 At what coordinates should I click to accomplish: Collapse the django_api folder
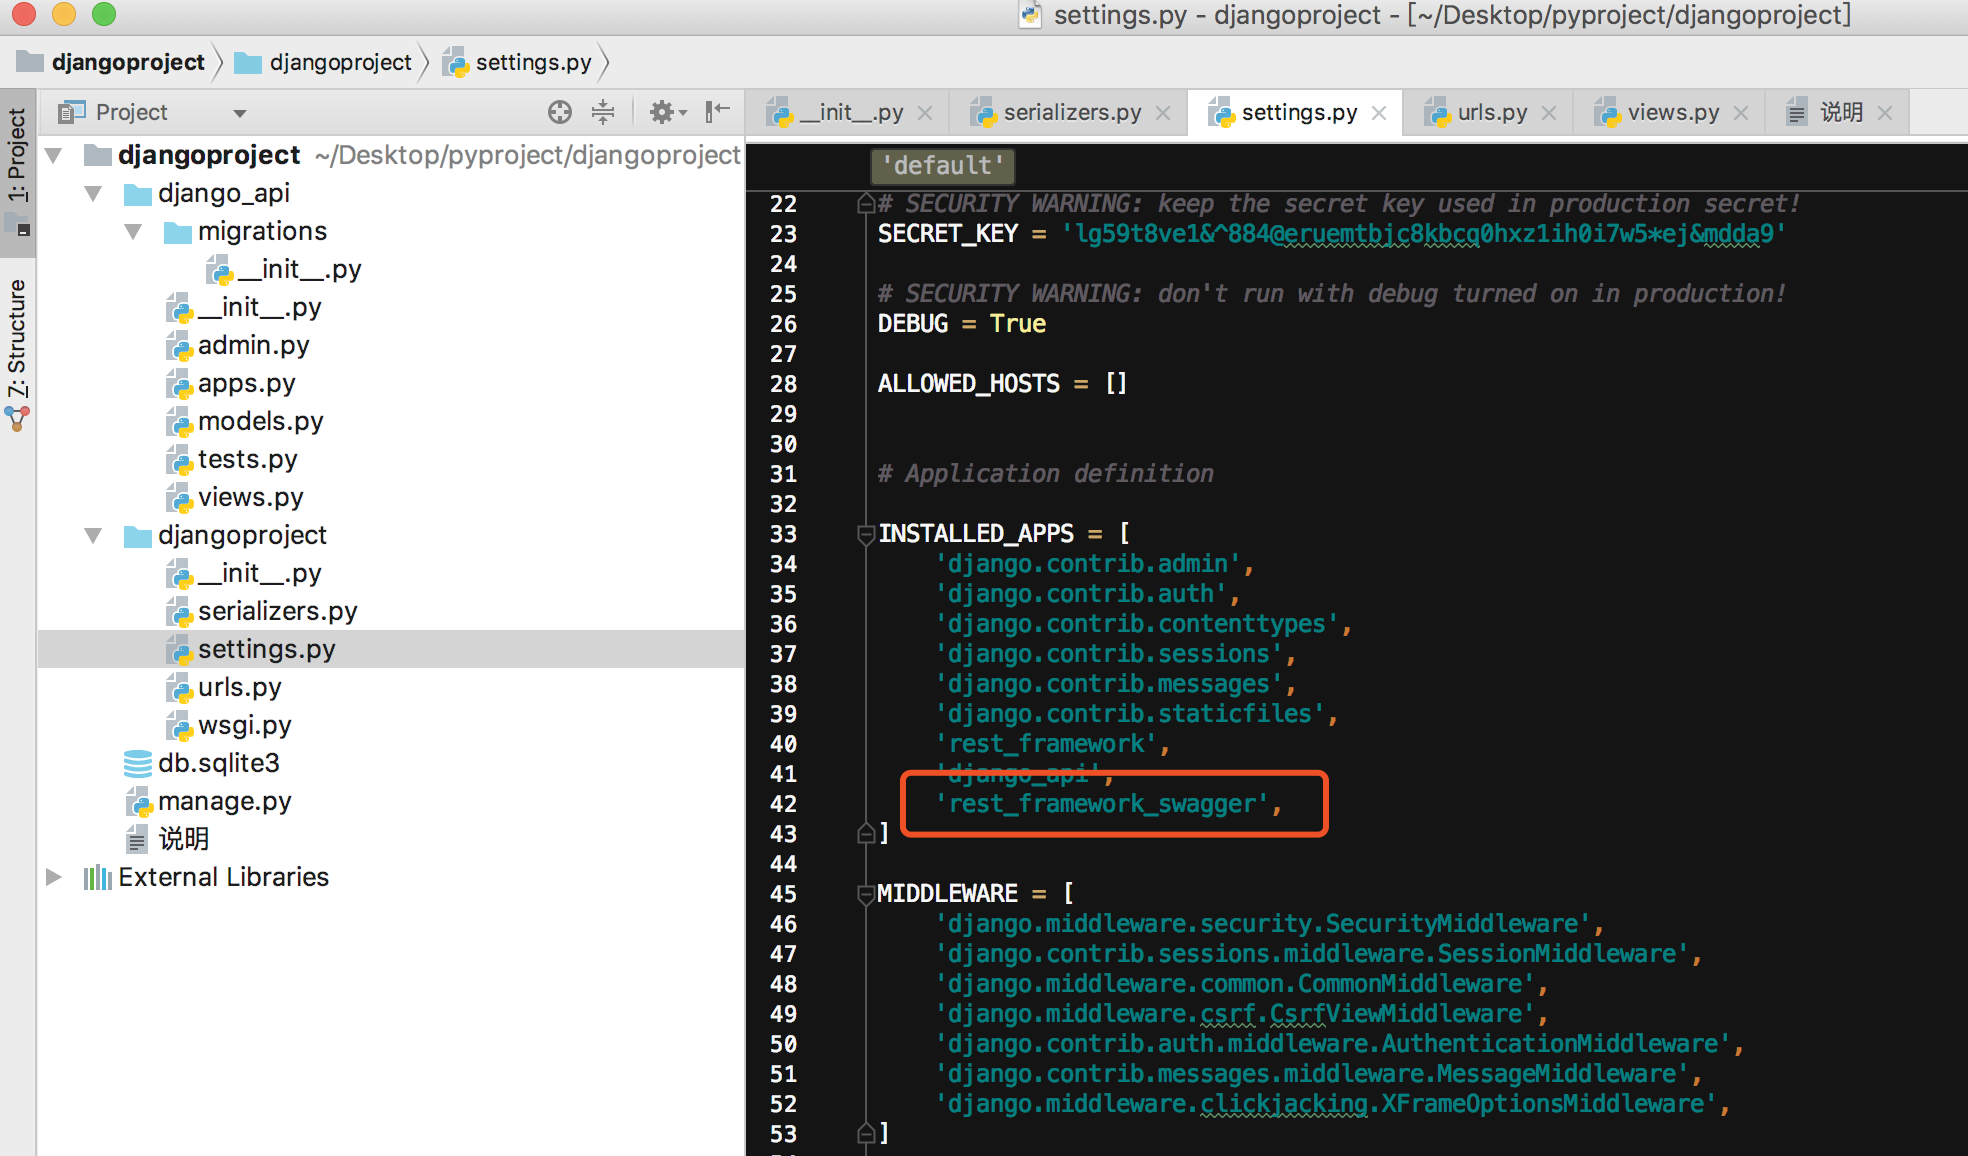pos(94,193)
